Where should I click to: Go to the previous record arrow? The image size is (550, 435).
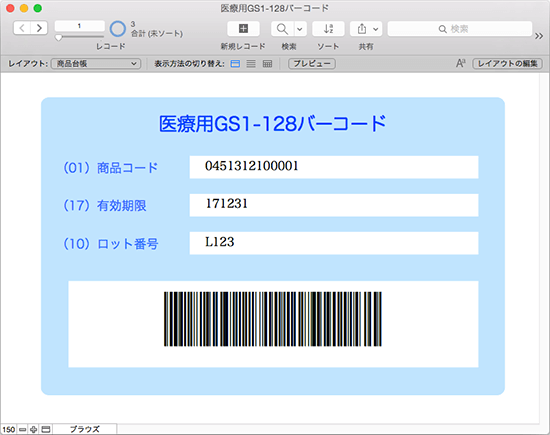22,28
